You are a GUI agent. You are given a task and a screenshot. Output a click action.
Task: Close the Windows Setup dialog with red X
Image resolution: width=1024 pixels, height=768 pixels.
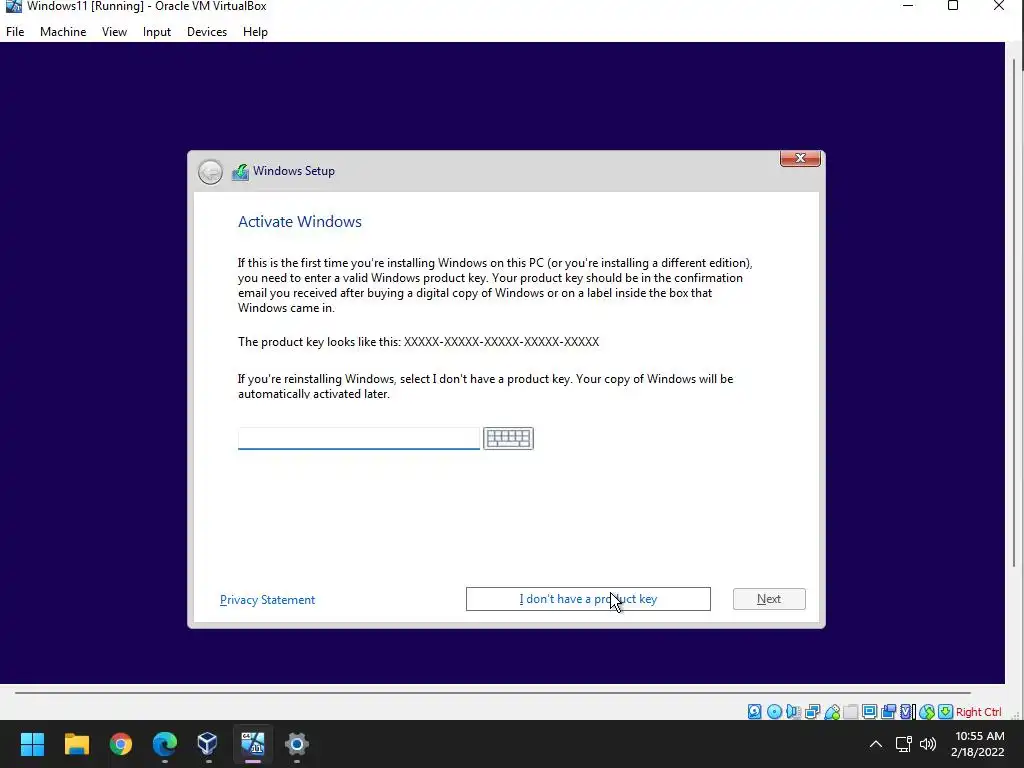[800, 158]
